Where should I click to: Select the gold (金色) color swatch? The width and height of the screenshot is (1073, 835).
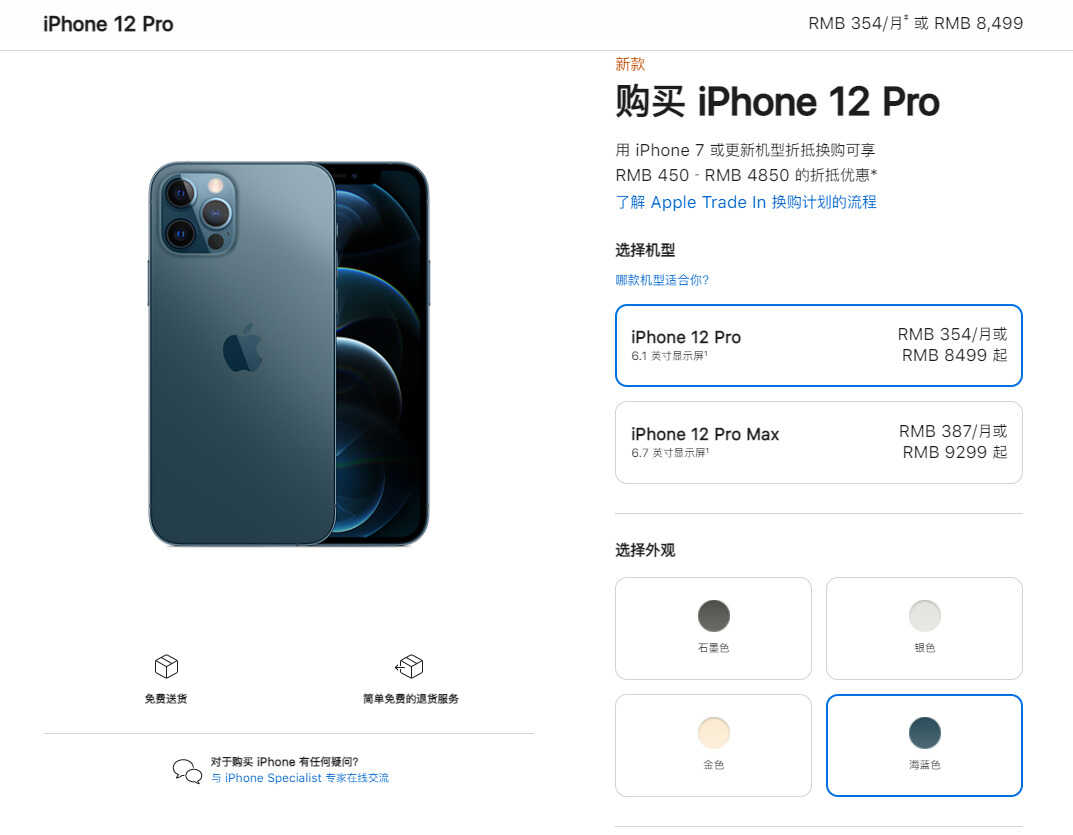coord(713,745)
